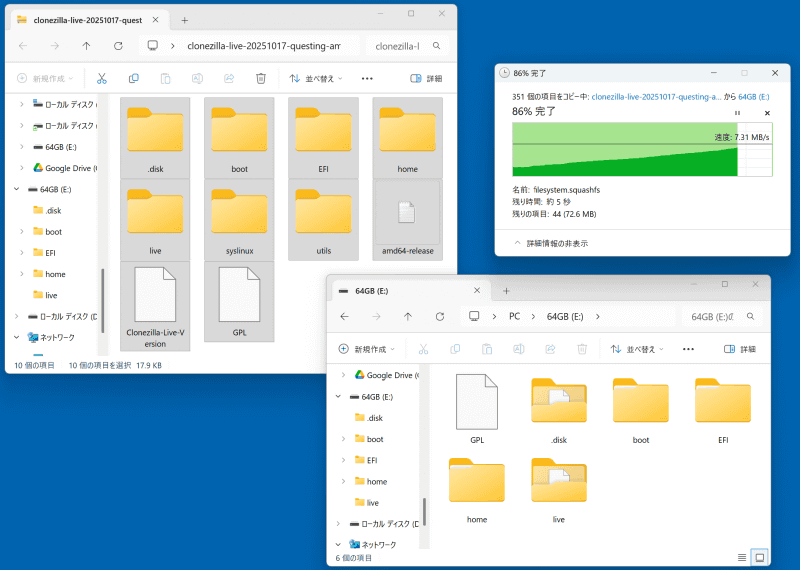Expand boot folder in clonezilla sidebar tree
This screenshot has height=570, width=800.
pyautogui.click(x=22, y=232)
